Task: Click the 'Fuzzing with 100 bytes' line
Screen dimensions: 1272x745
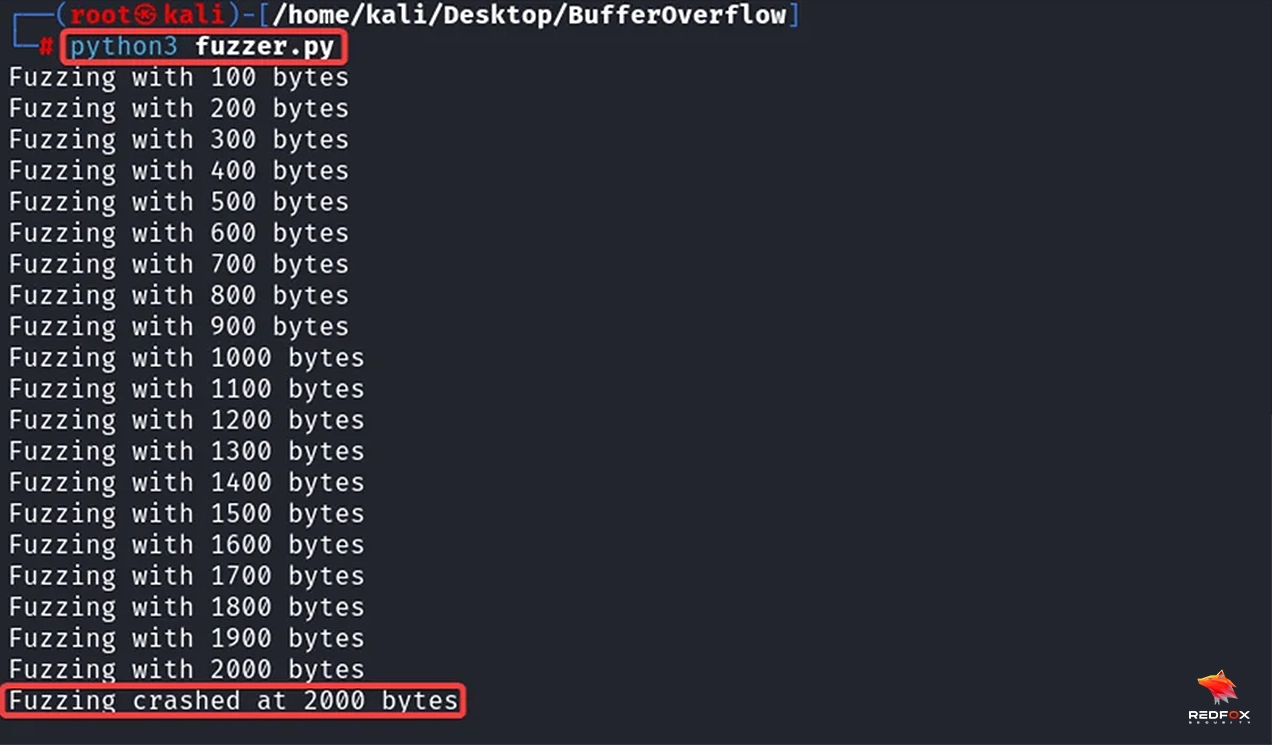Action: (178, 77)
